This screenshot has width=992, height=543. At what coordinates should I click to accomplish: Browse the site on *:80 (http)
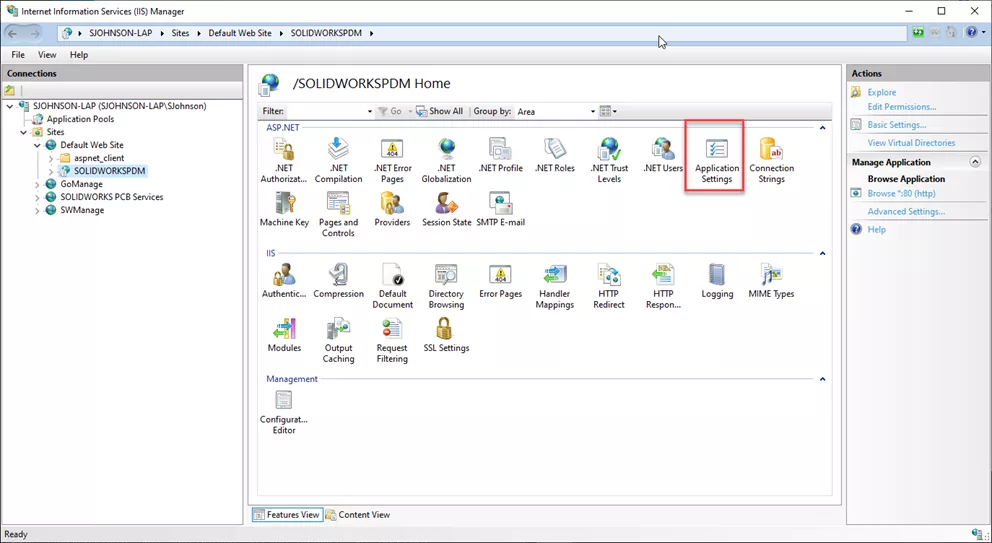(x=901, y=194)
